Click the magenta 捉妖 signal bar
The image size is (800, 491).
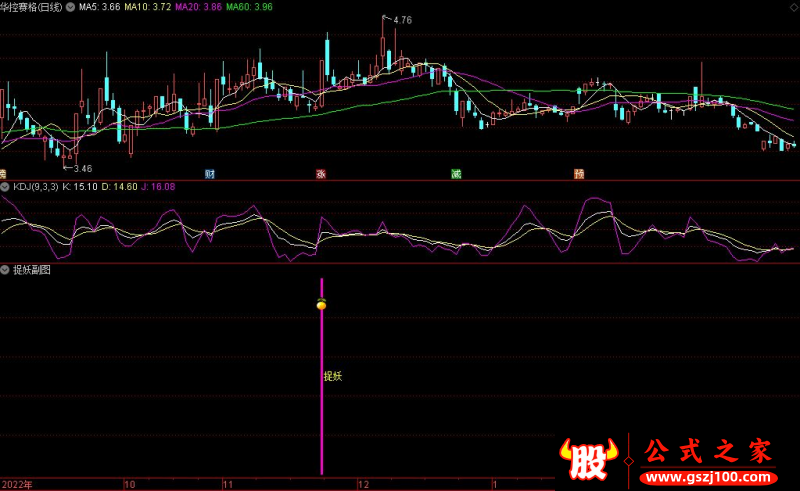coord(321,420)
